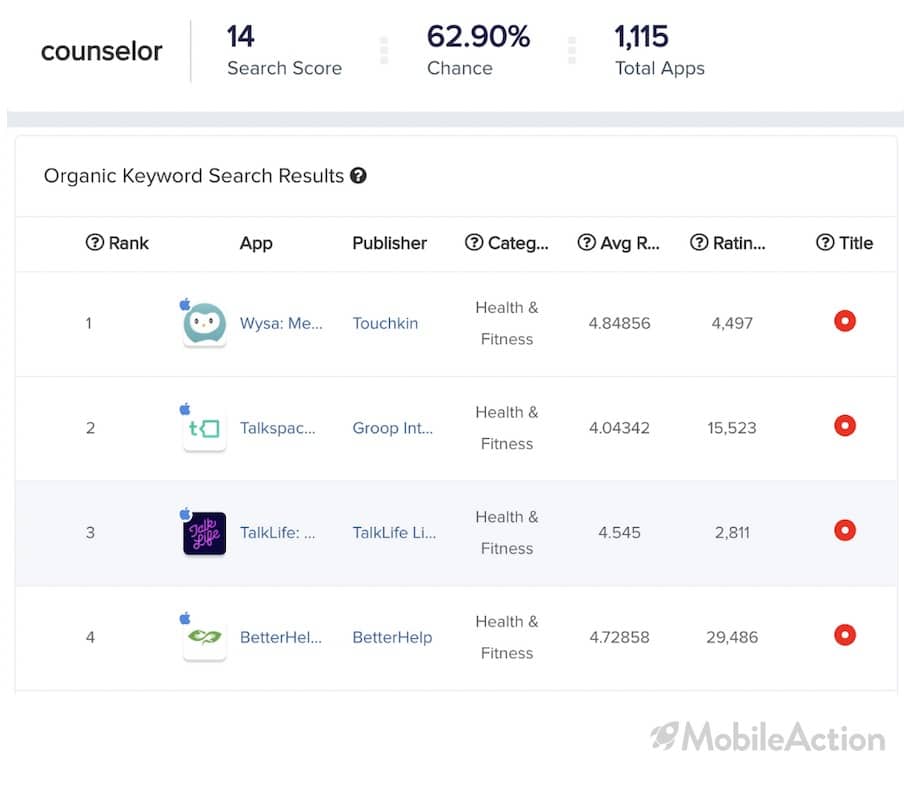Screen dimensions: 904x792
Task: Click the 62.90% Chance value
Action: 479,36
